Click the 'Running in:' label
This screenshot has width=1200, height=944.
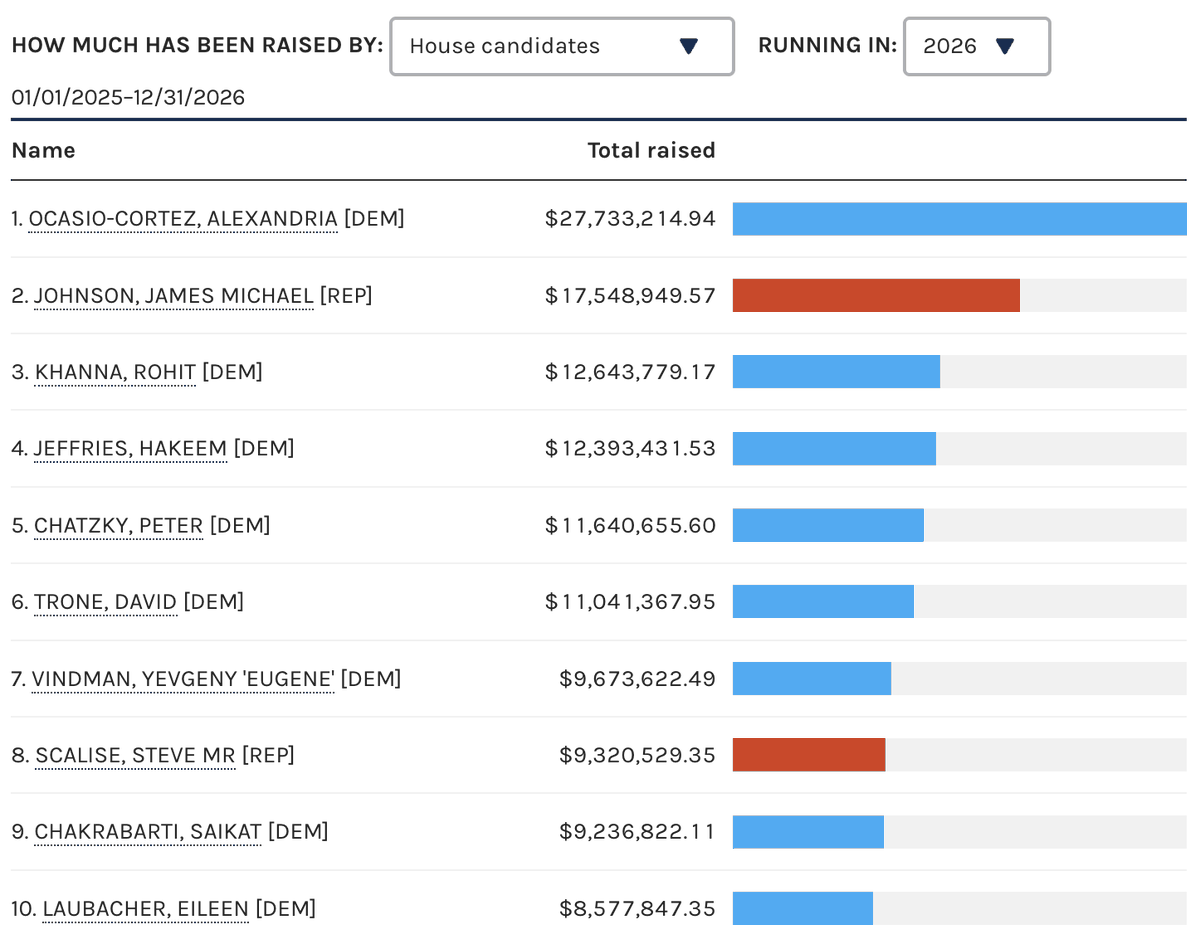tap(828, 45)
